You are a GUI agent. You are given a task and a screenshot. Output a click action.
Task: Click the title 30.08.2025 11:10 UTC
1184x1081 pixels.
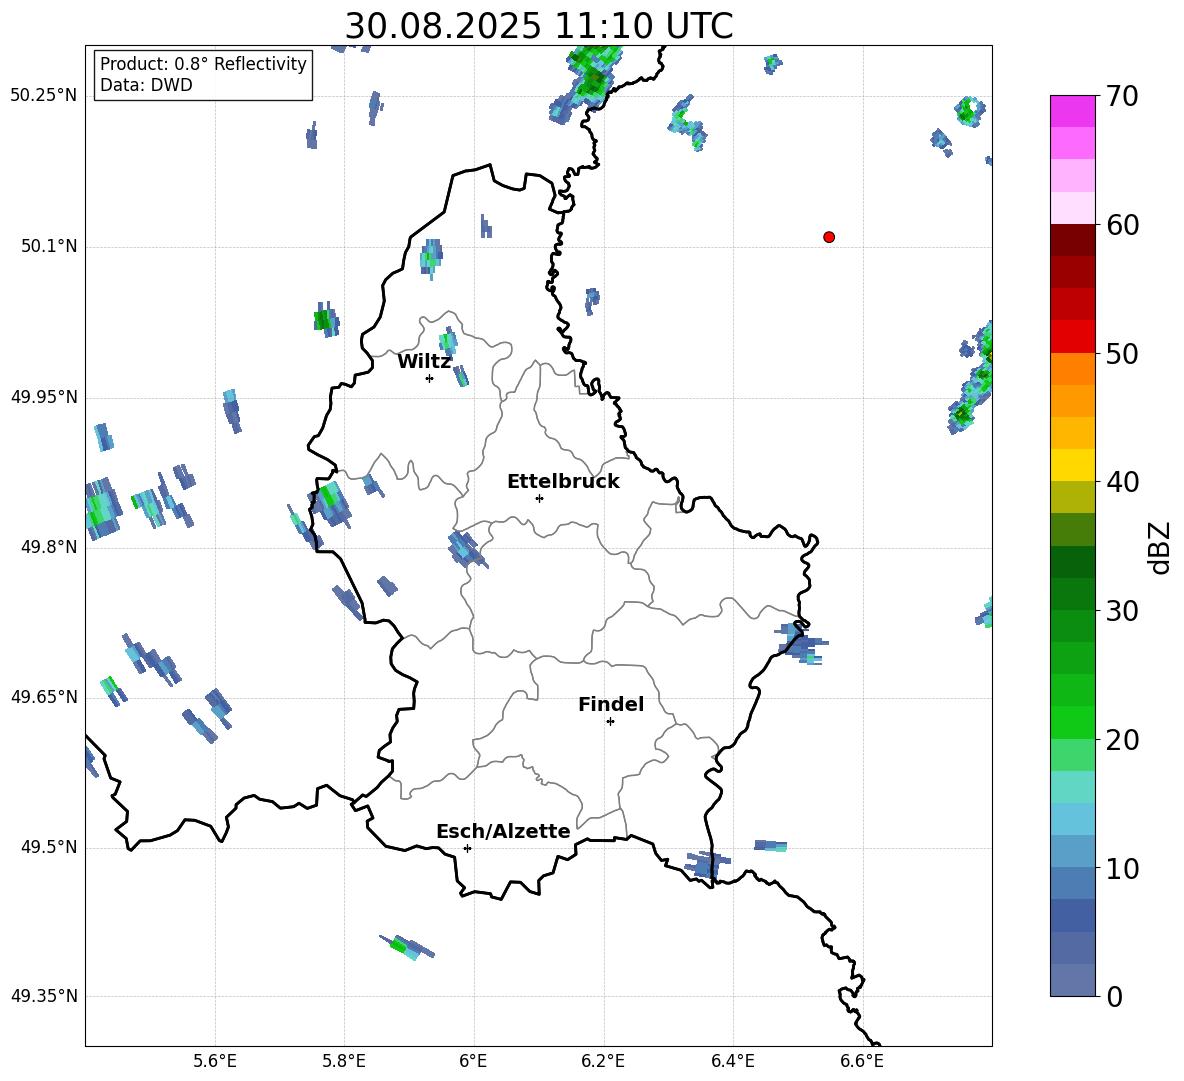pyautogui.click(x=538, y=26)
